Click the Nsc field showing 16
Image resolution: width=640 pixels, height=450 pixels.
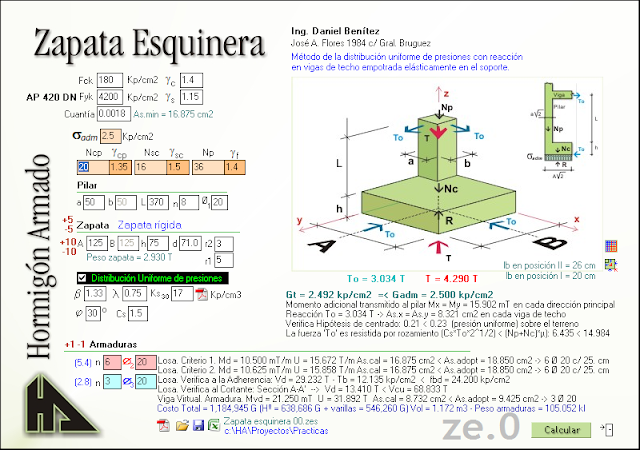point(150,167)
